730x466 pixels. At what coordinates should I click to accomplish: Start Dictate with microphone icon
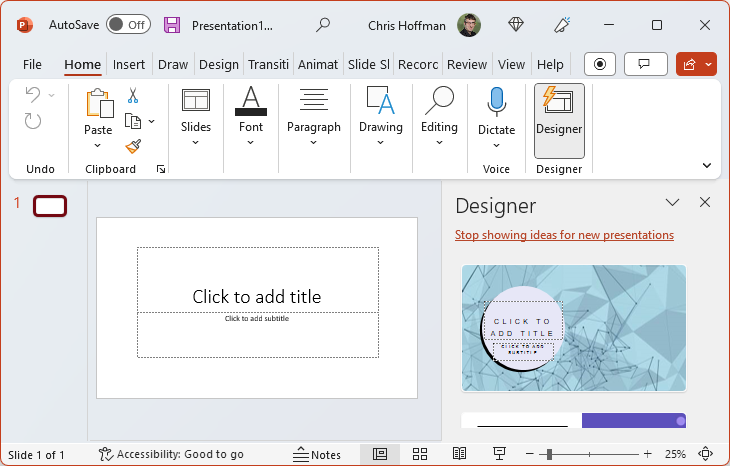pyautogui.click(x=496, y=103)
